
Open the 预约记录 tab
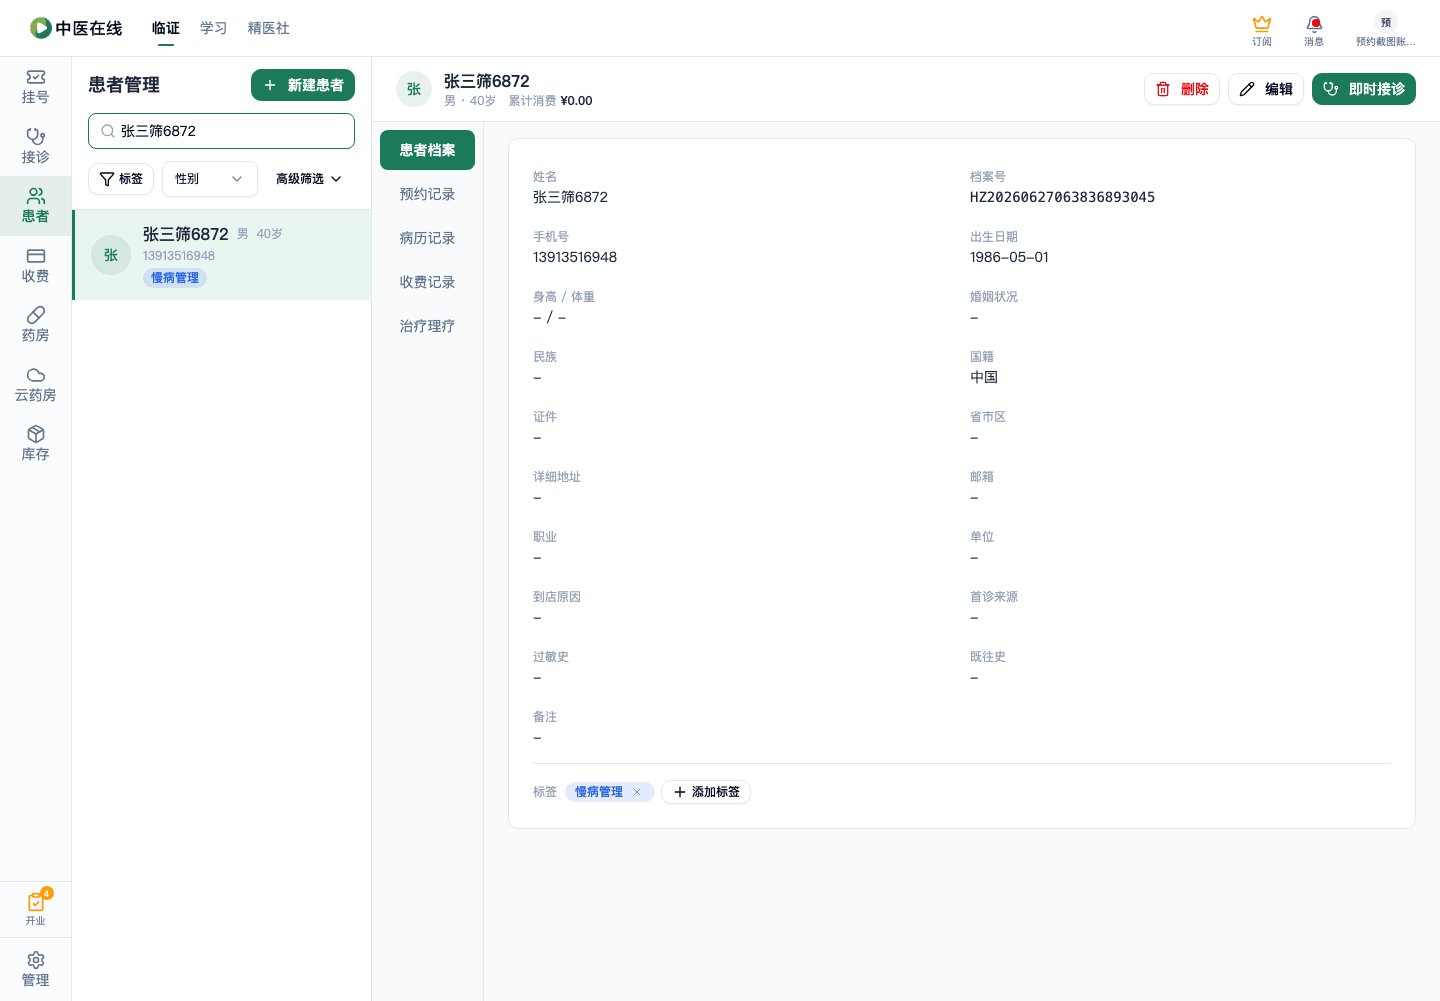click(427, 194)
